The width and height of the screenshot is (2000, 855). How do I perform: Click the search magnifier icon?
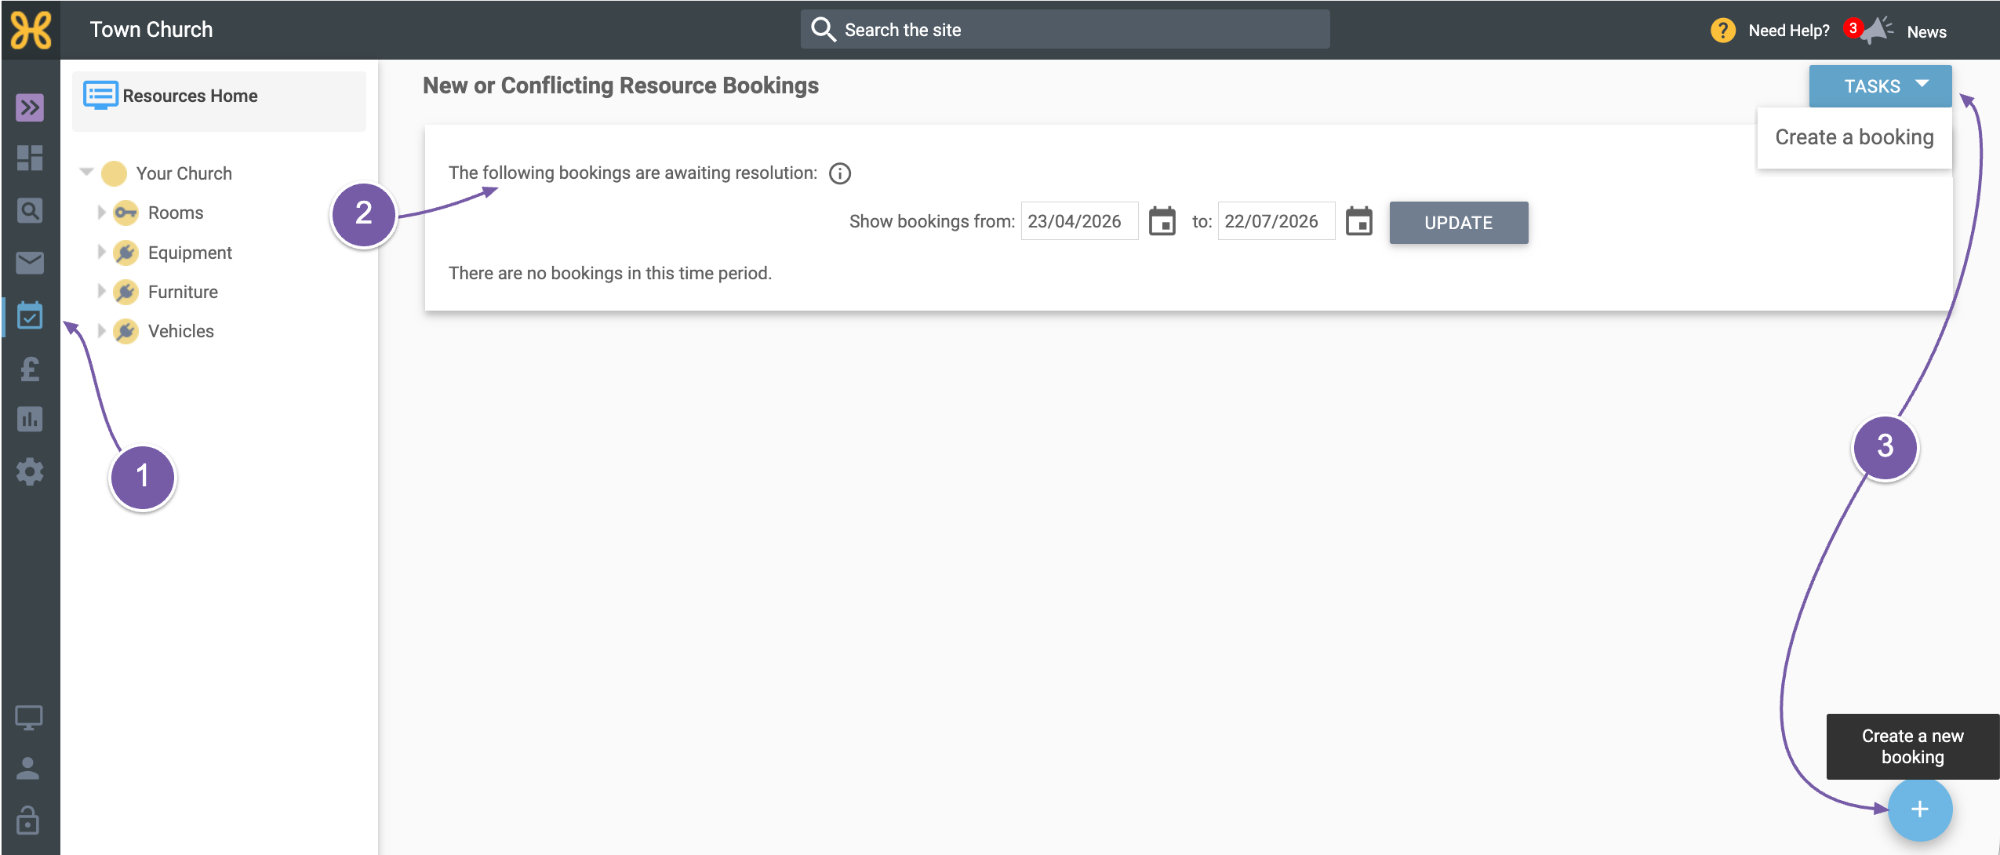(x=823, y=29)
